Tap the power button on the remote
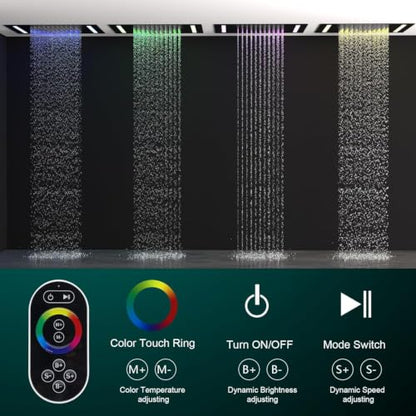 coord(51,297)
